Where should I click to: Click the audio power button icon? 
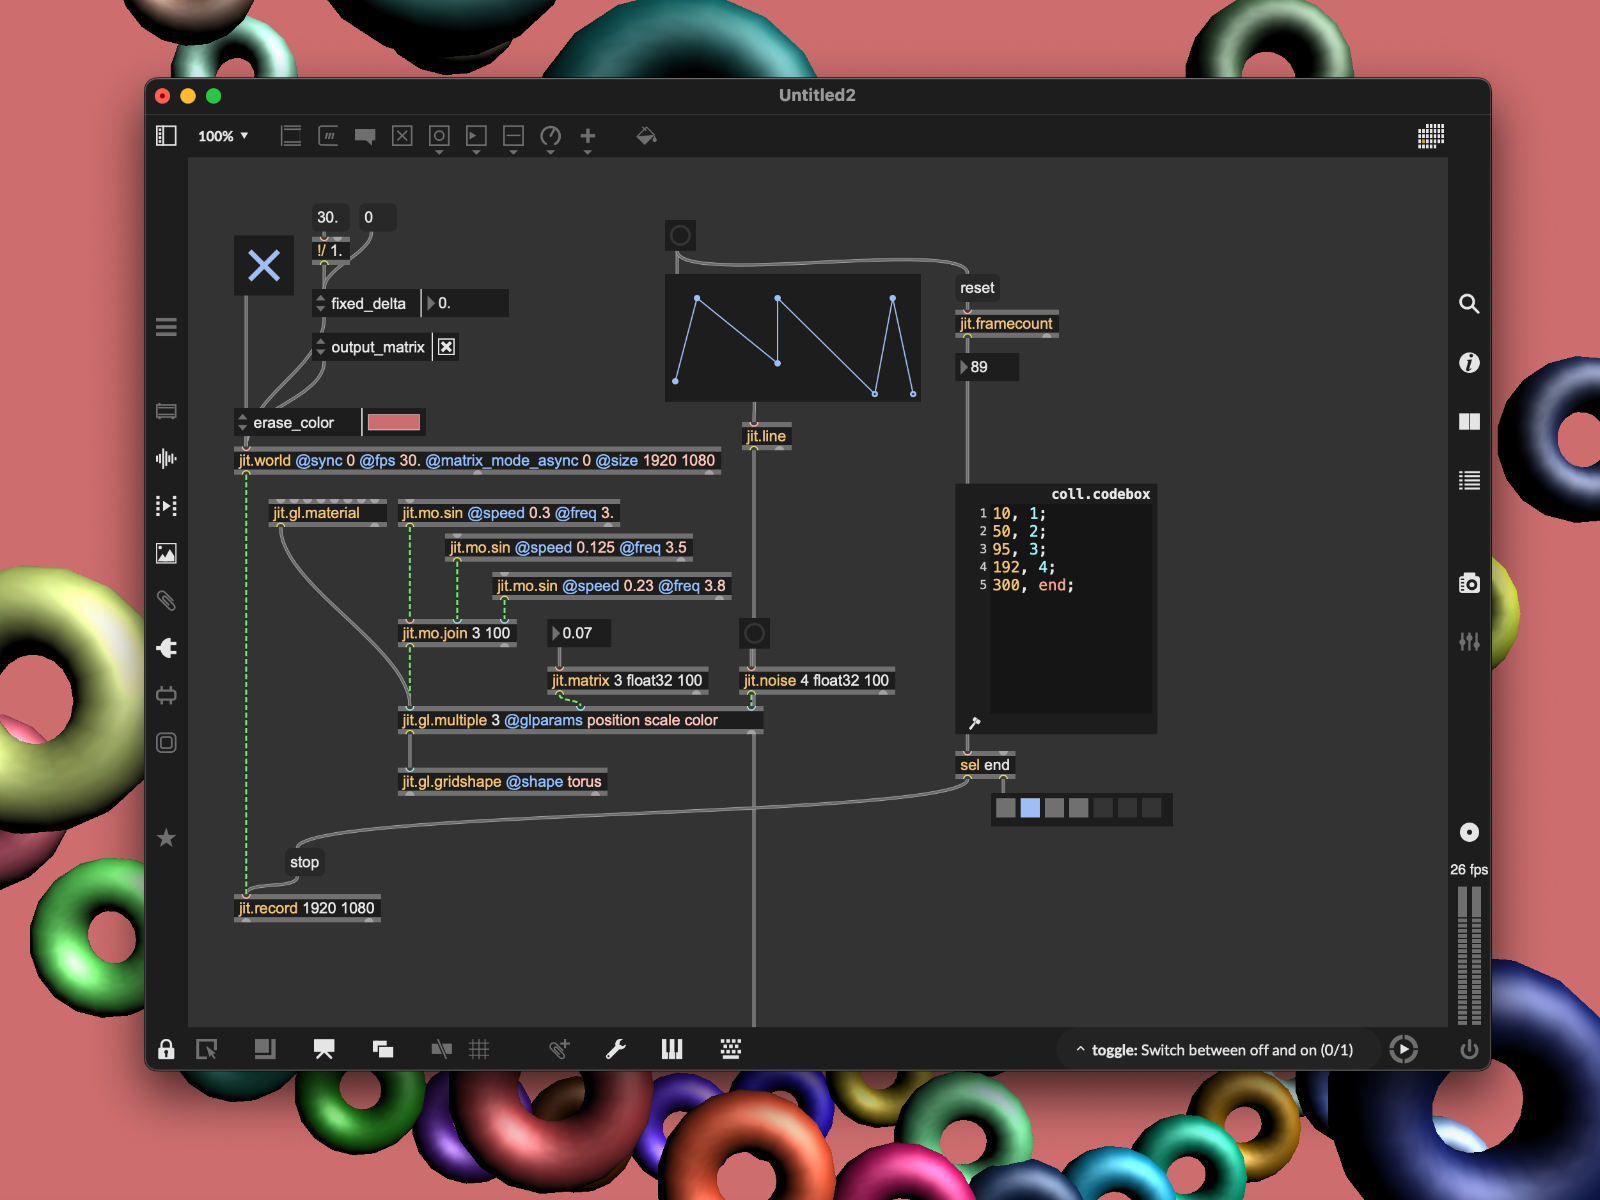click(1469, 1049)
